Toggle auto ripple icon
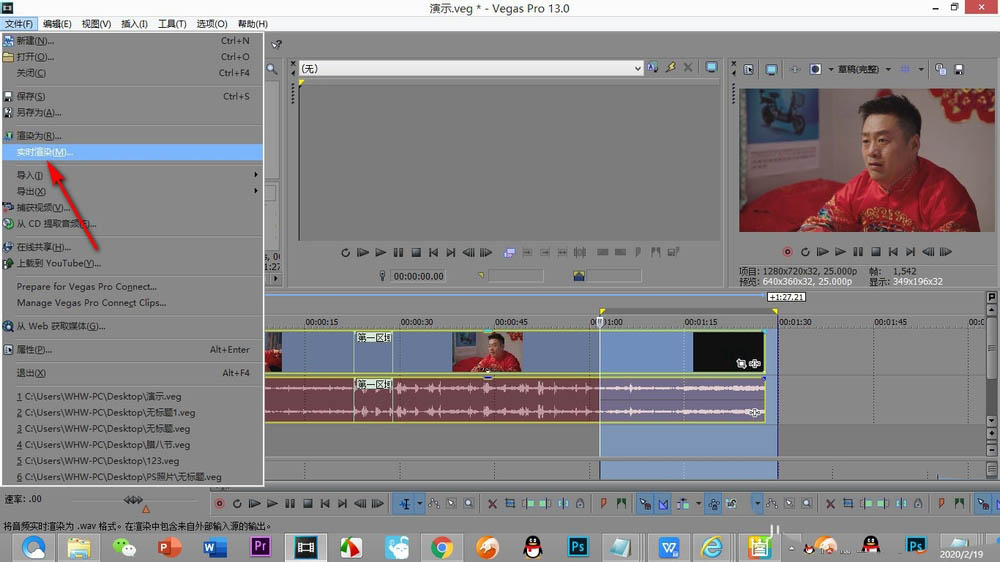The image size is (1000, 562). coord(683,503)
